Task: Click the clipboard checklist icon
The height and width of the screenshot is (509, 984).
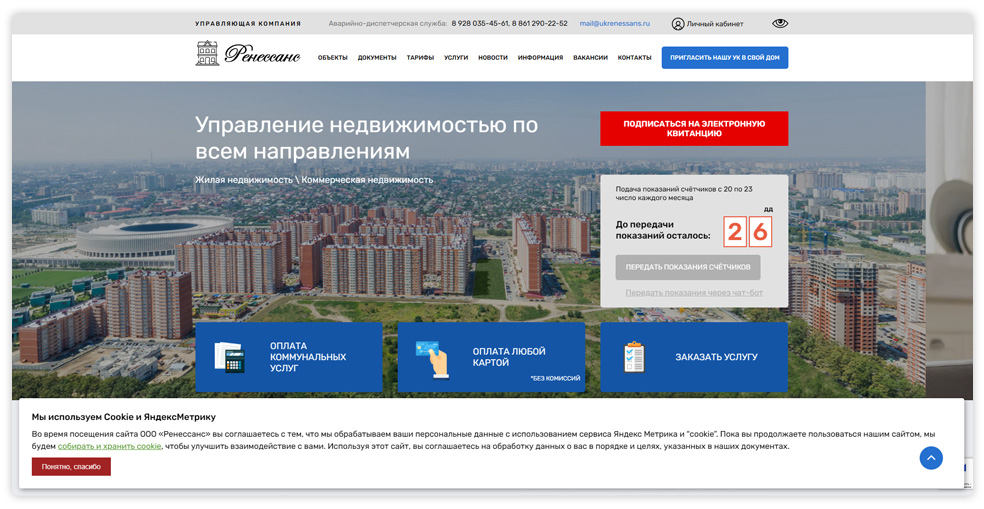Action: click(634, 357)
